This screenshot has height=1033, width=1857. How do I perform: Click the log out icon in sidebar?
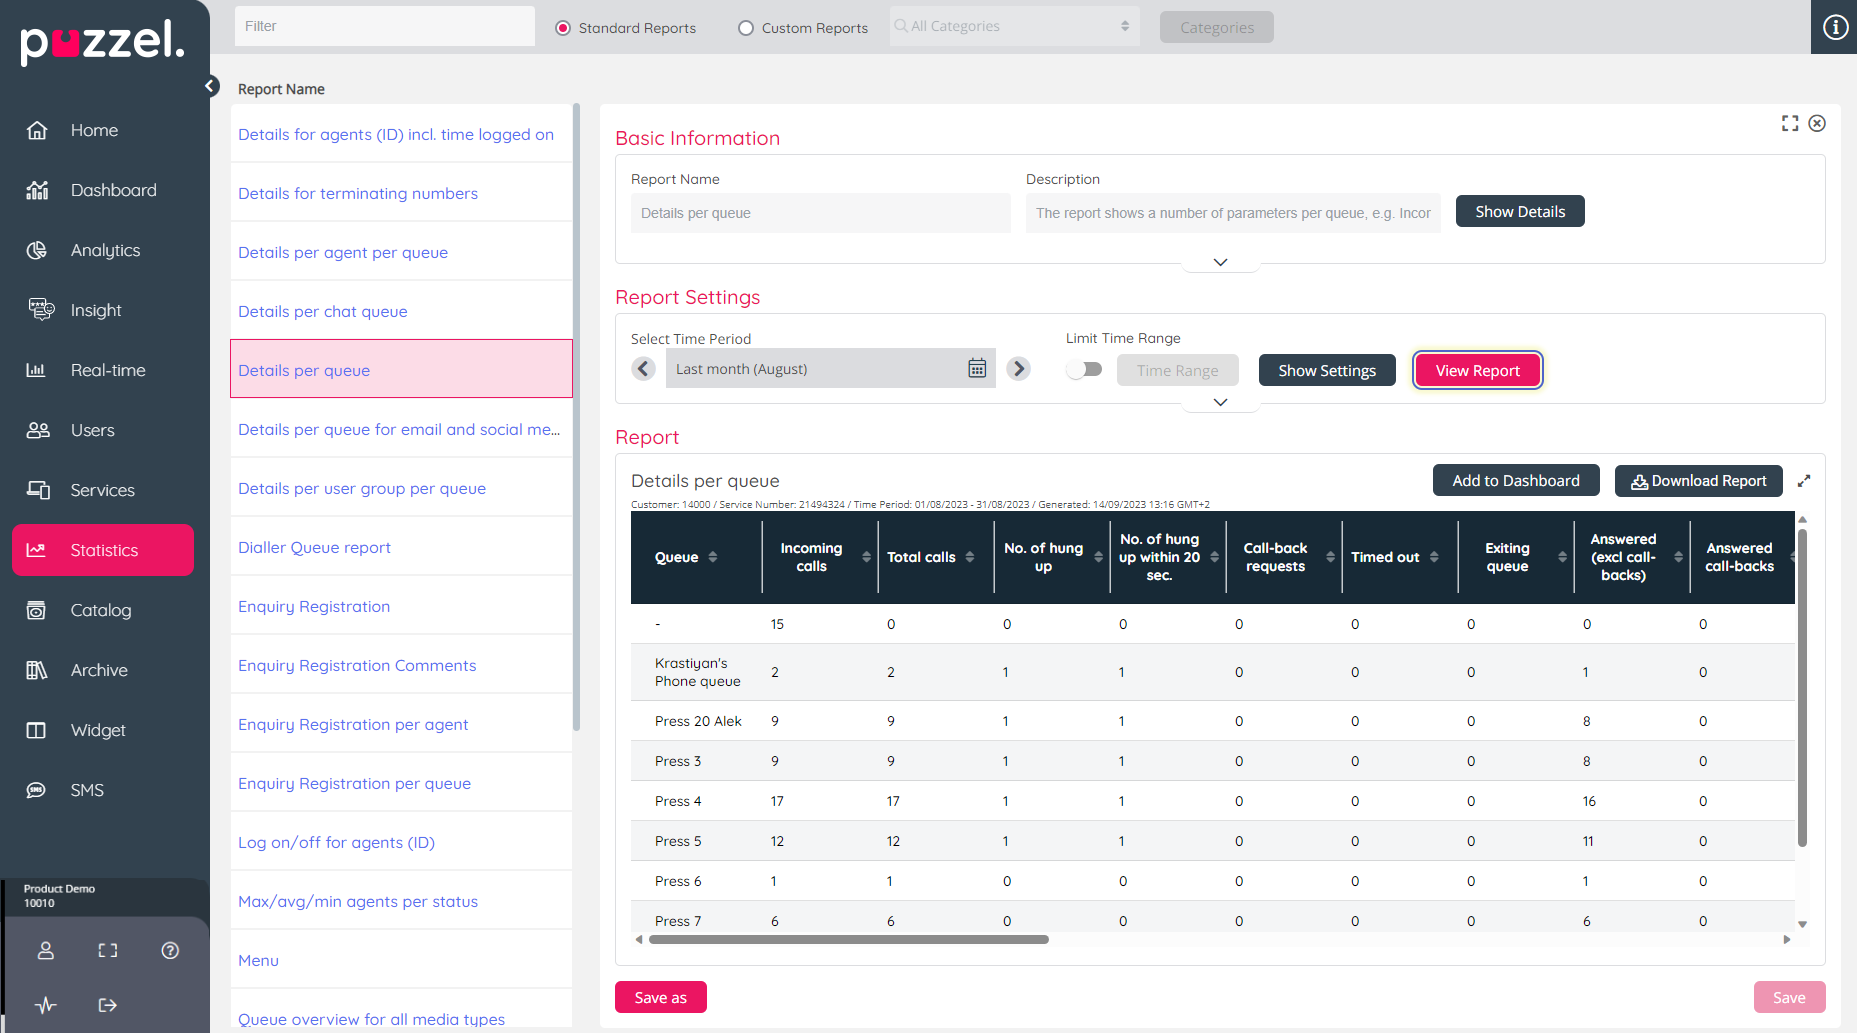[x=108, y=1005]
